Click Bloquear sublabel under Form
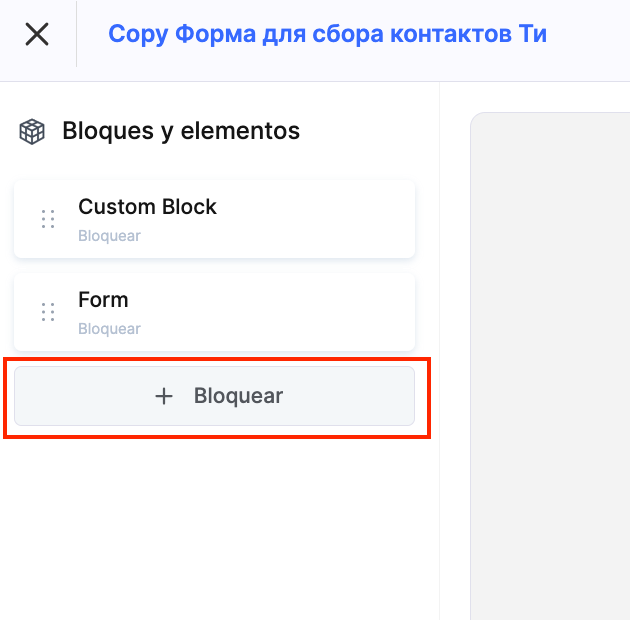The image size is (630, 620). click(109, 329)
